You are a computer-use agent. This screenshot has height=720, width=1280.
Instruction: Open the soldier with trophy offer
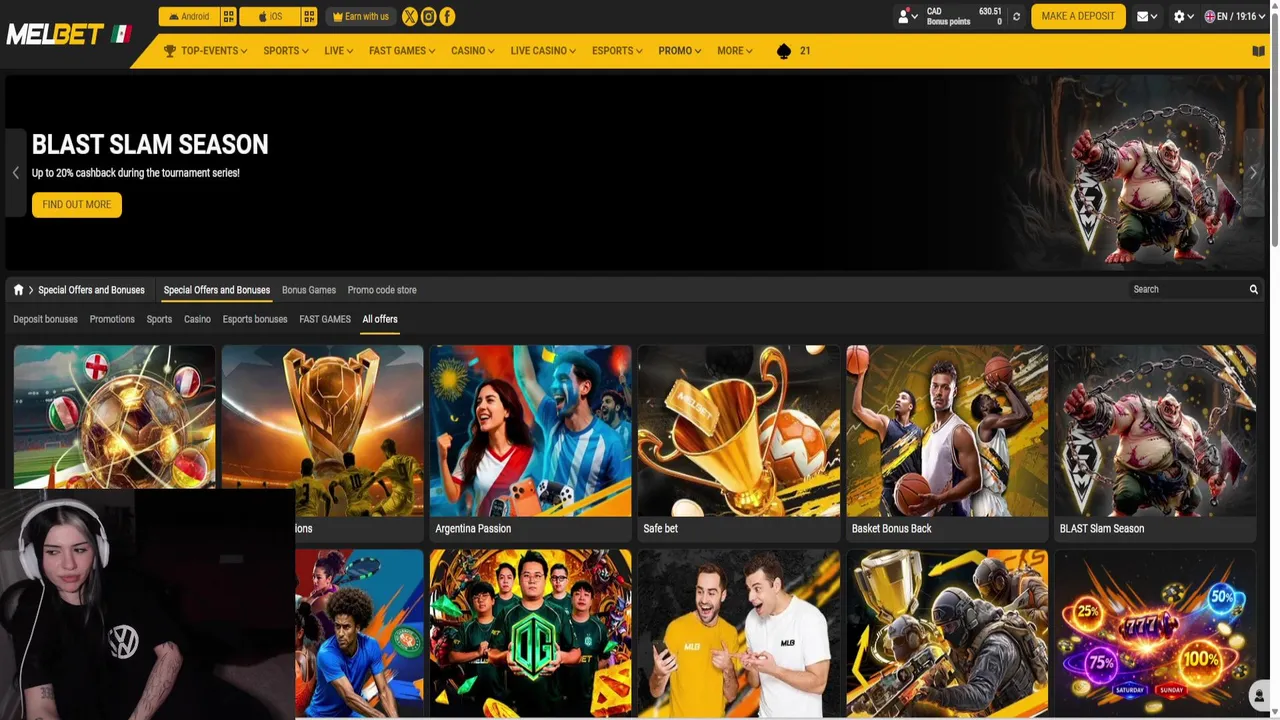click(947, 633)
